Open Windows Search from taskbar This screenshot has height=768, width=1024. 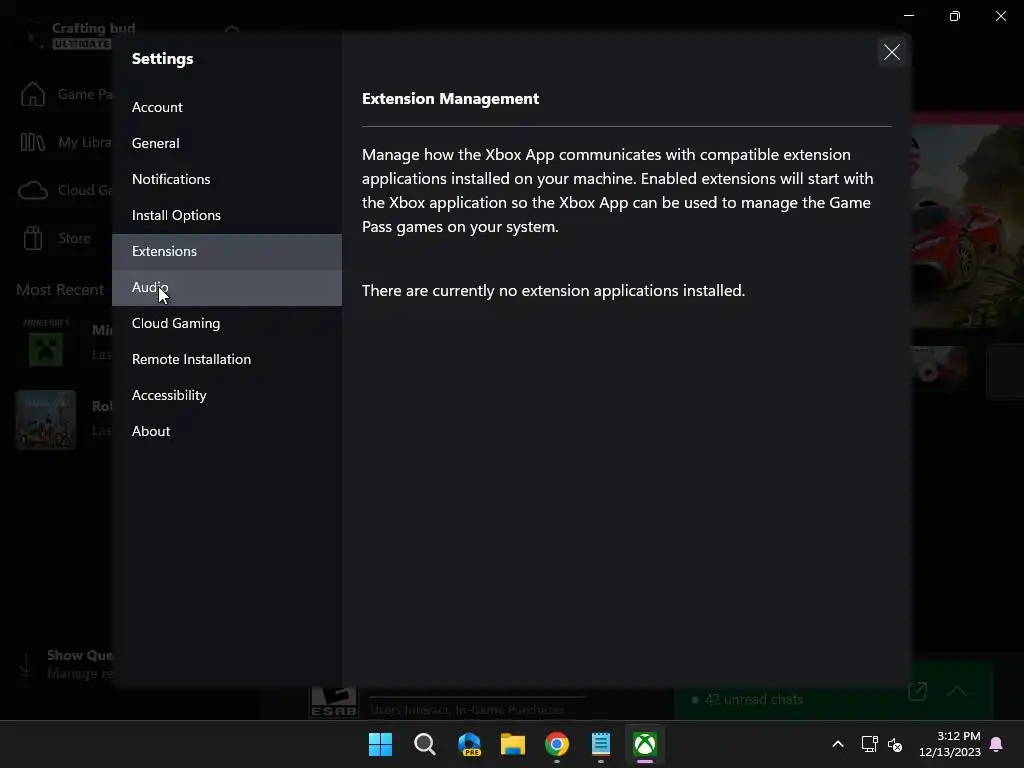424,744
